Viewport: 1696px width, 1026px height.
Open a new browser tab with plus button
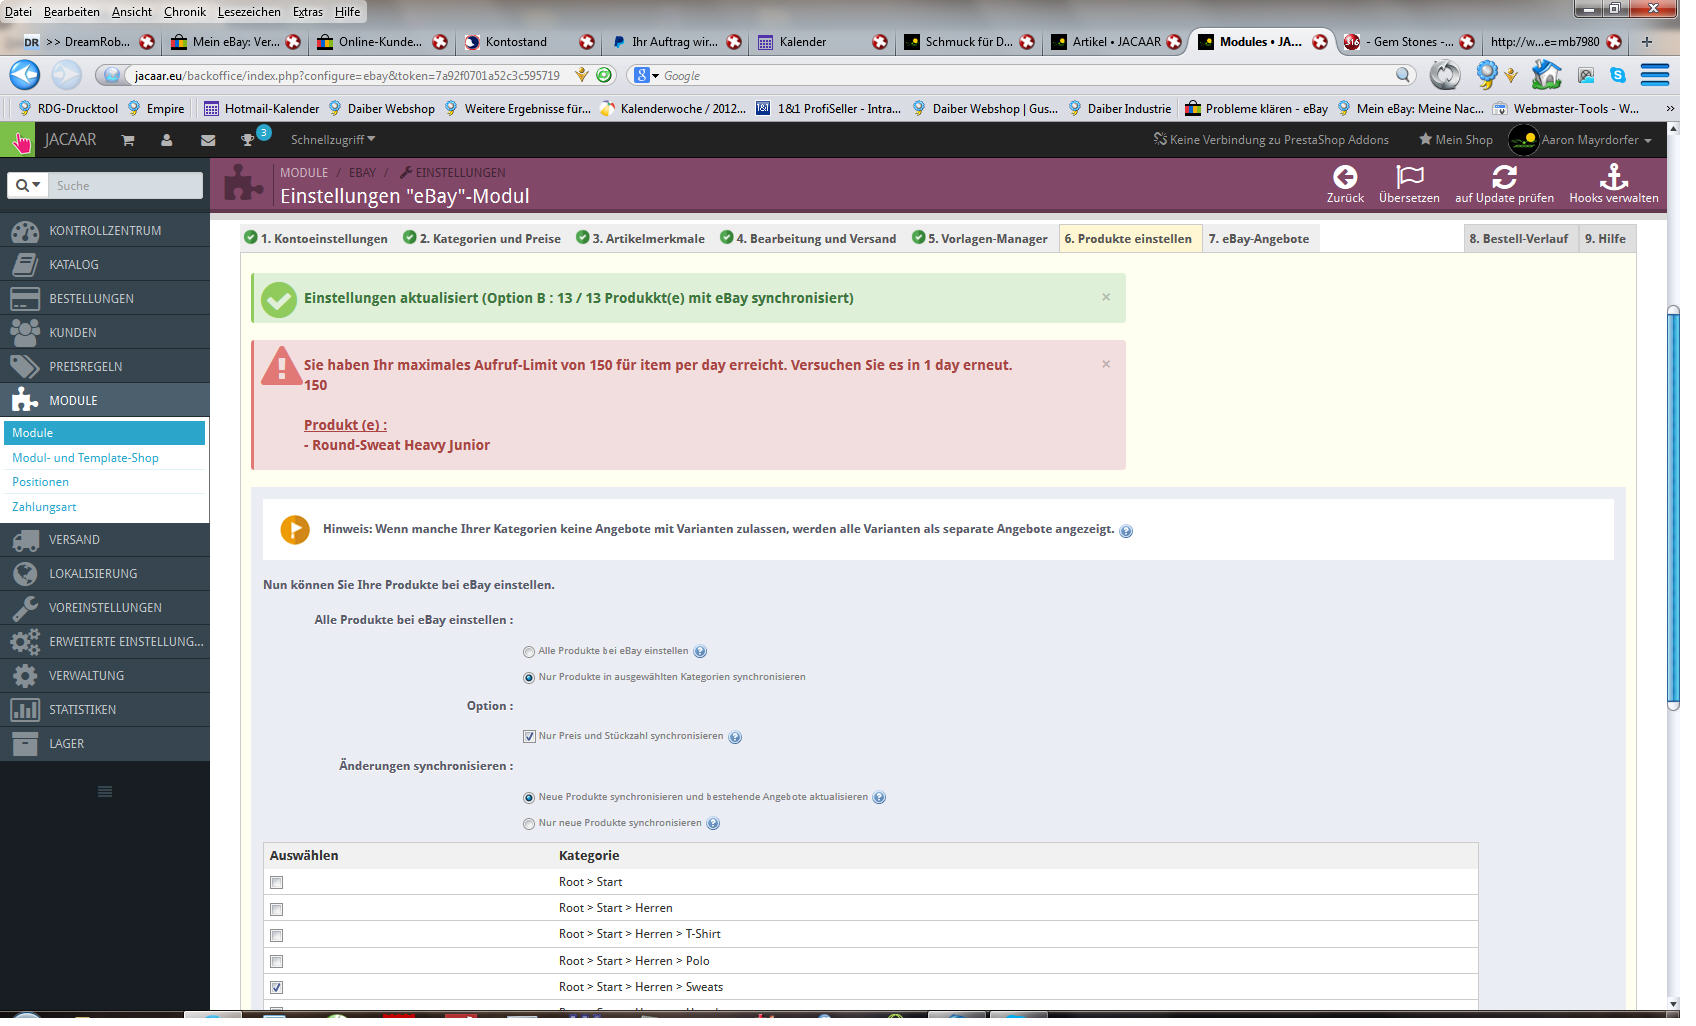(1646, 42)
